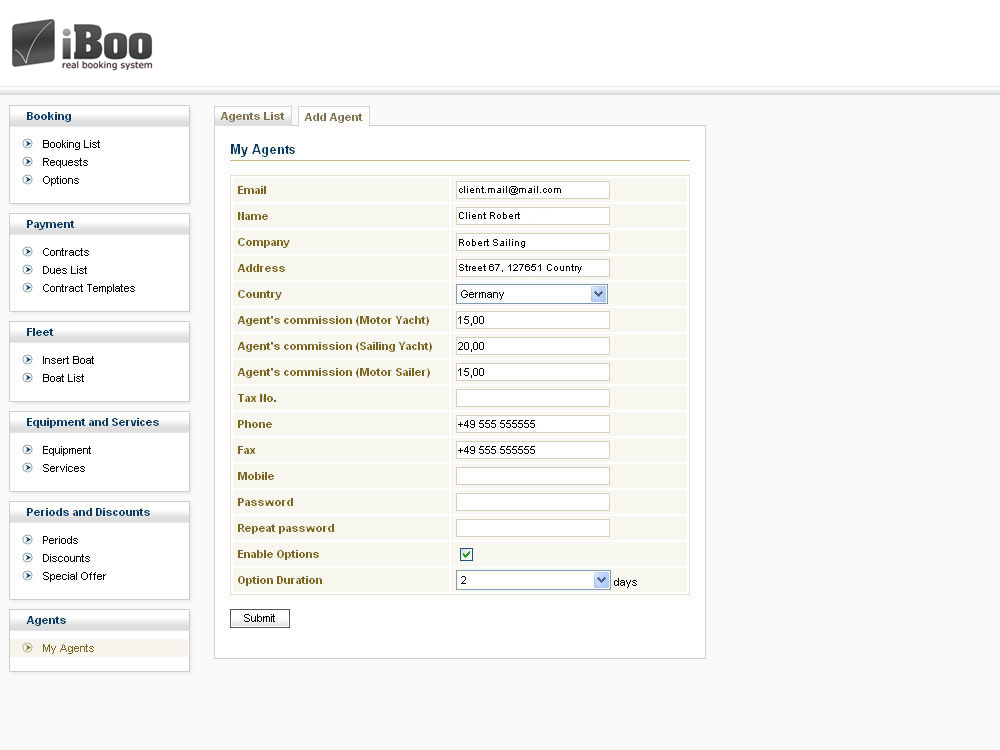Click arrow icon beside Periods
This screenshot has height=750, width=1000.
tap(28, 540)
